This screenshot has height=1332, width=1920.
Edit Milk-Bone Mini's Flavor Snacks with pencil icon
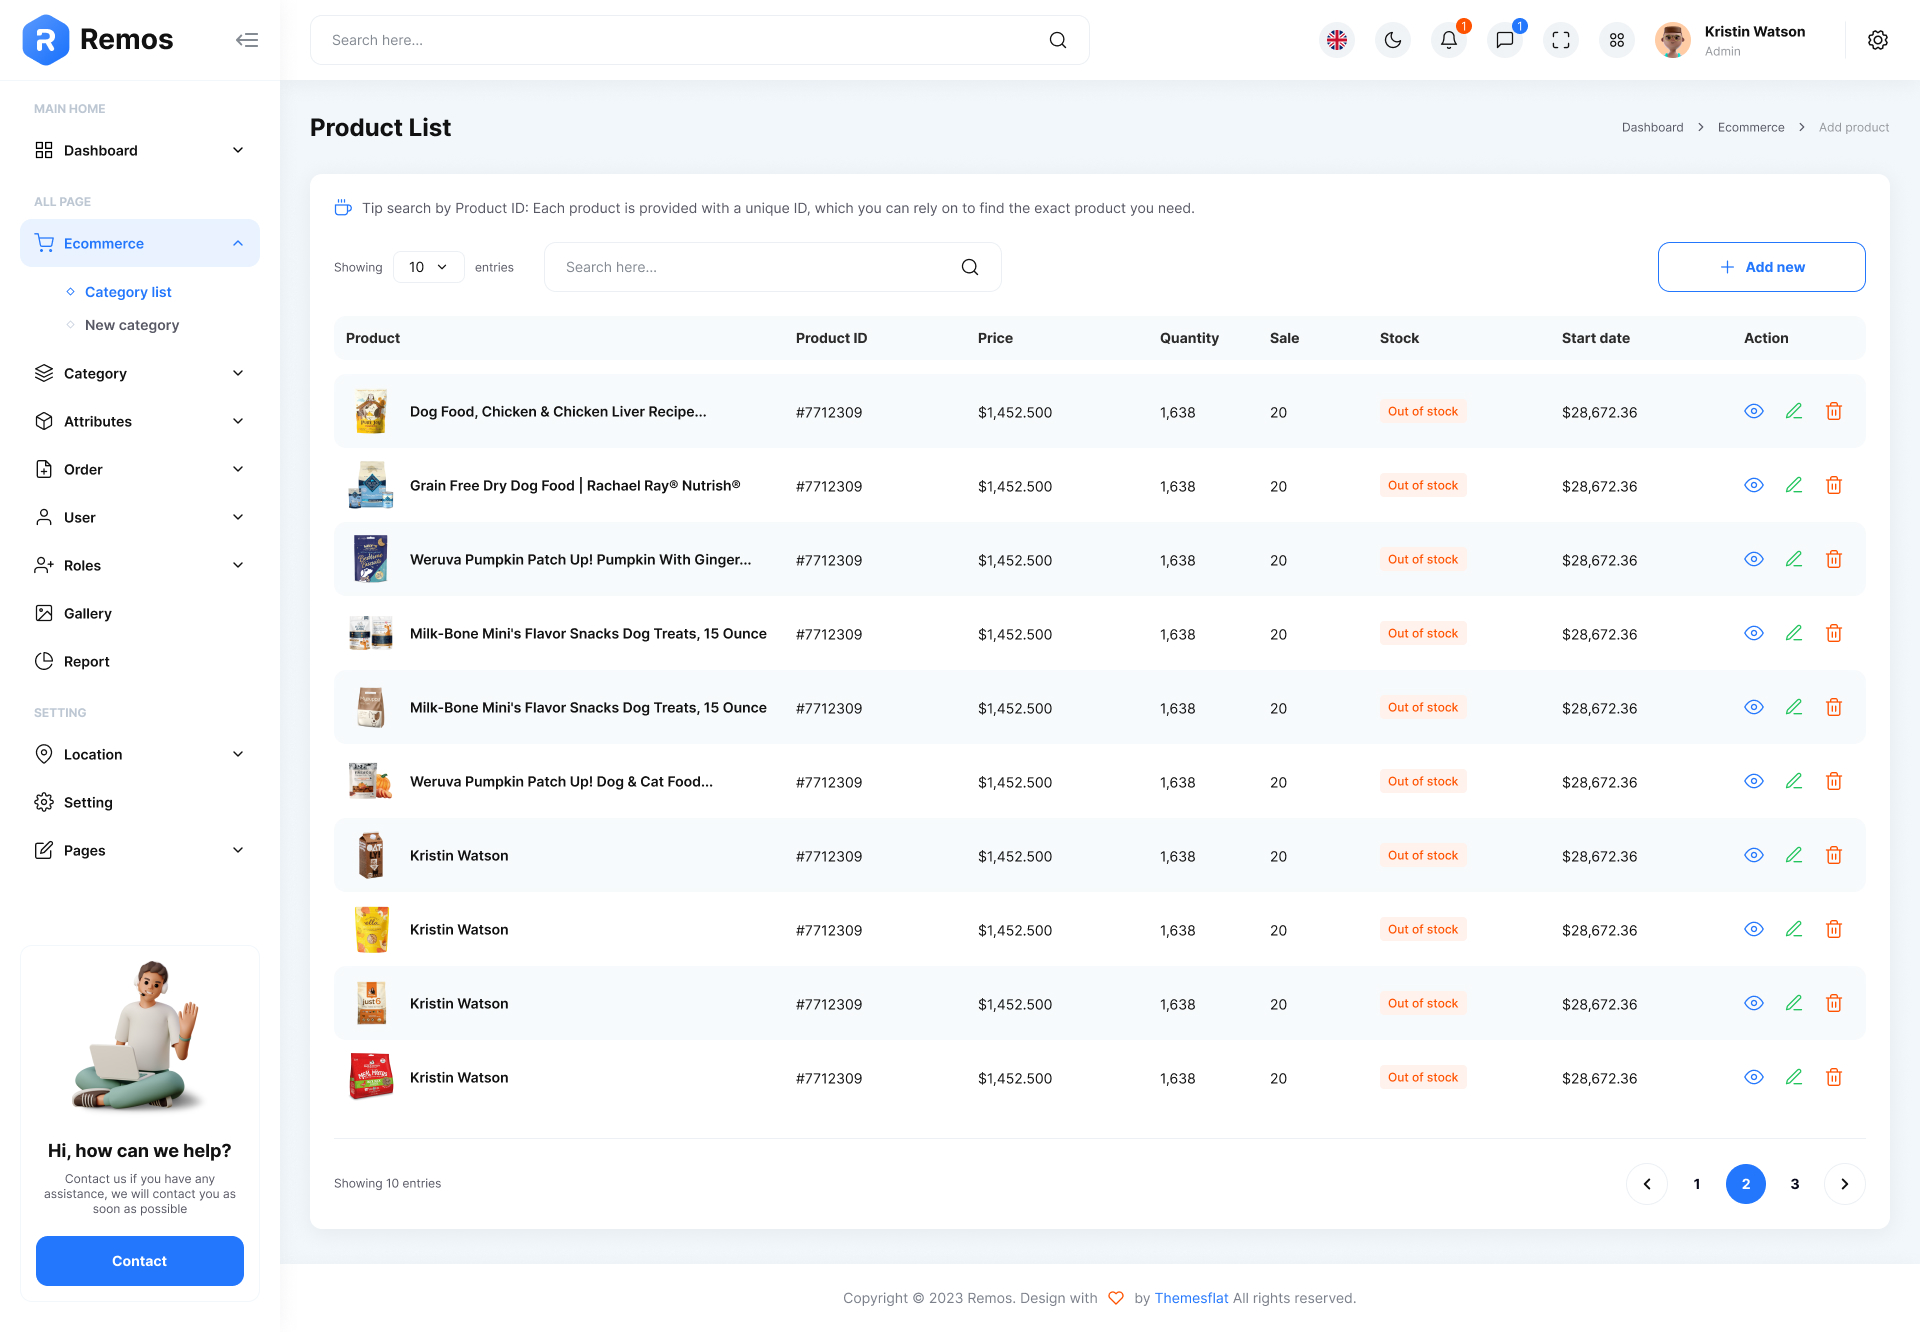click(x=1794, y=633)
